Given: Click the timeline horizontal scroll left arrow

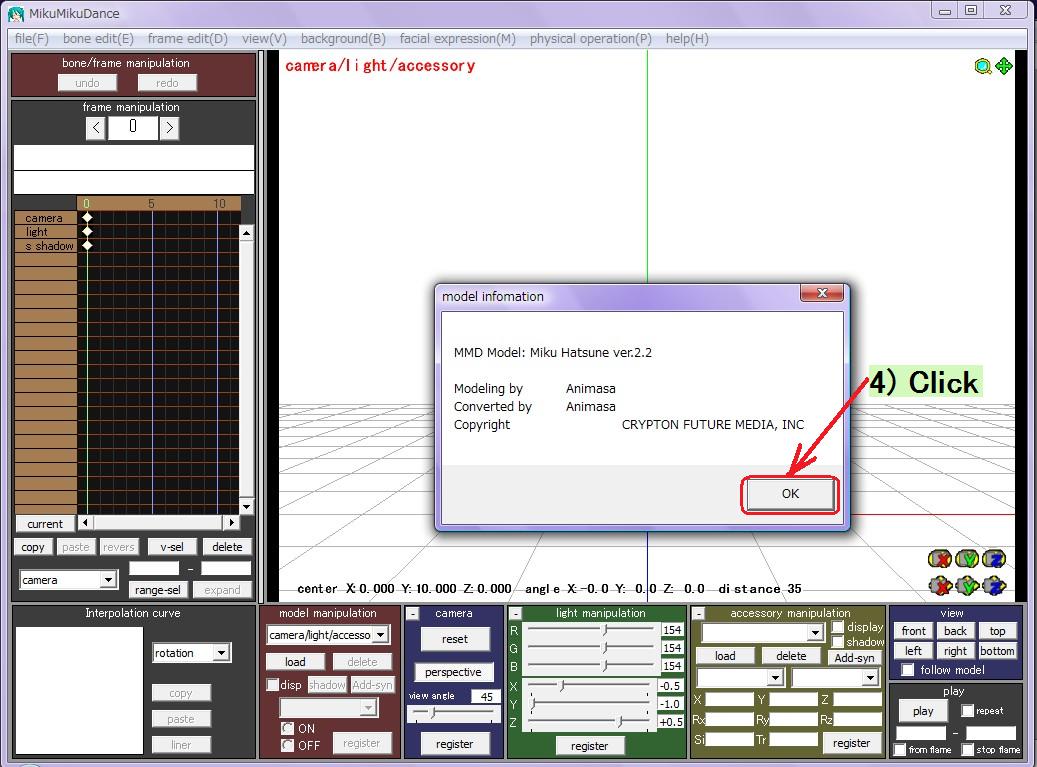Looking at the screenshot, I should (85, 522).
